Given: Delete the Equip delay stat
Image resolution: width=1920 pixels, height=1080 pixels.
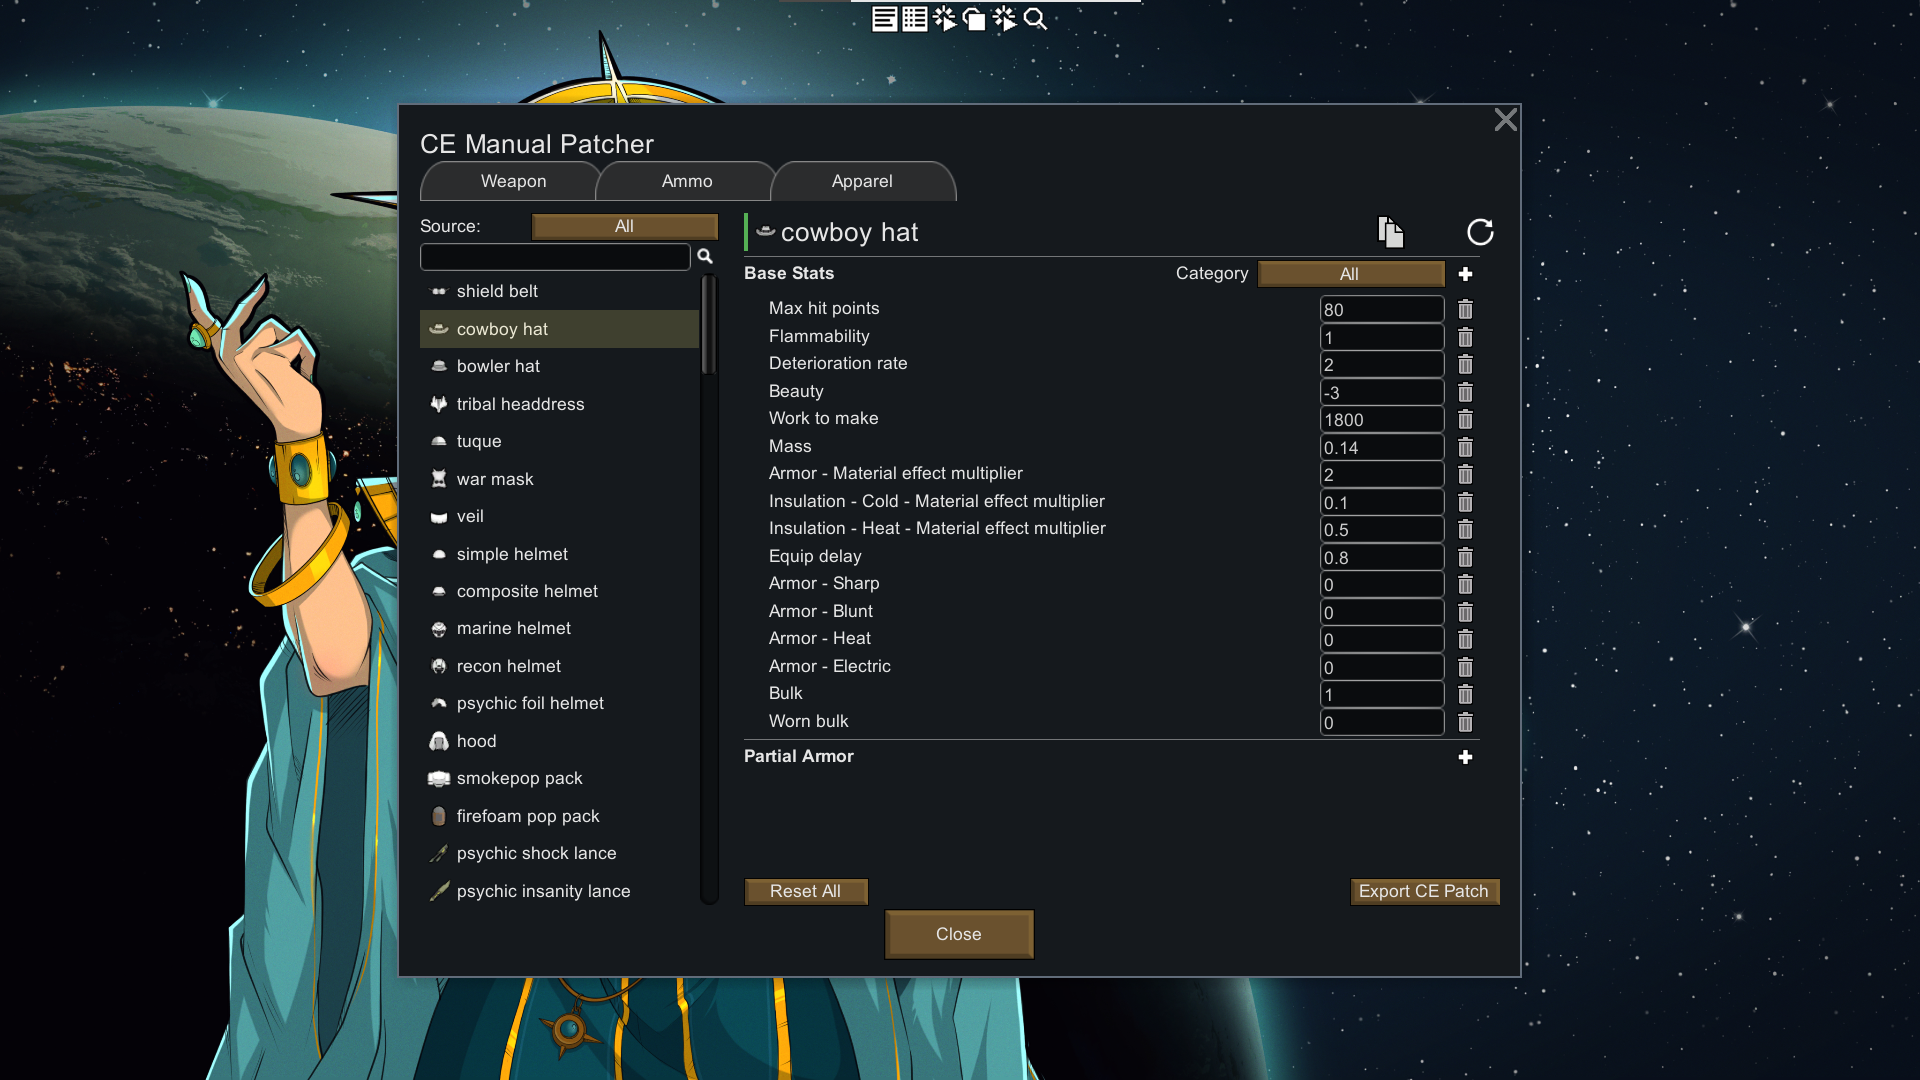Looking at the screenshot, I should [1465, 557].
